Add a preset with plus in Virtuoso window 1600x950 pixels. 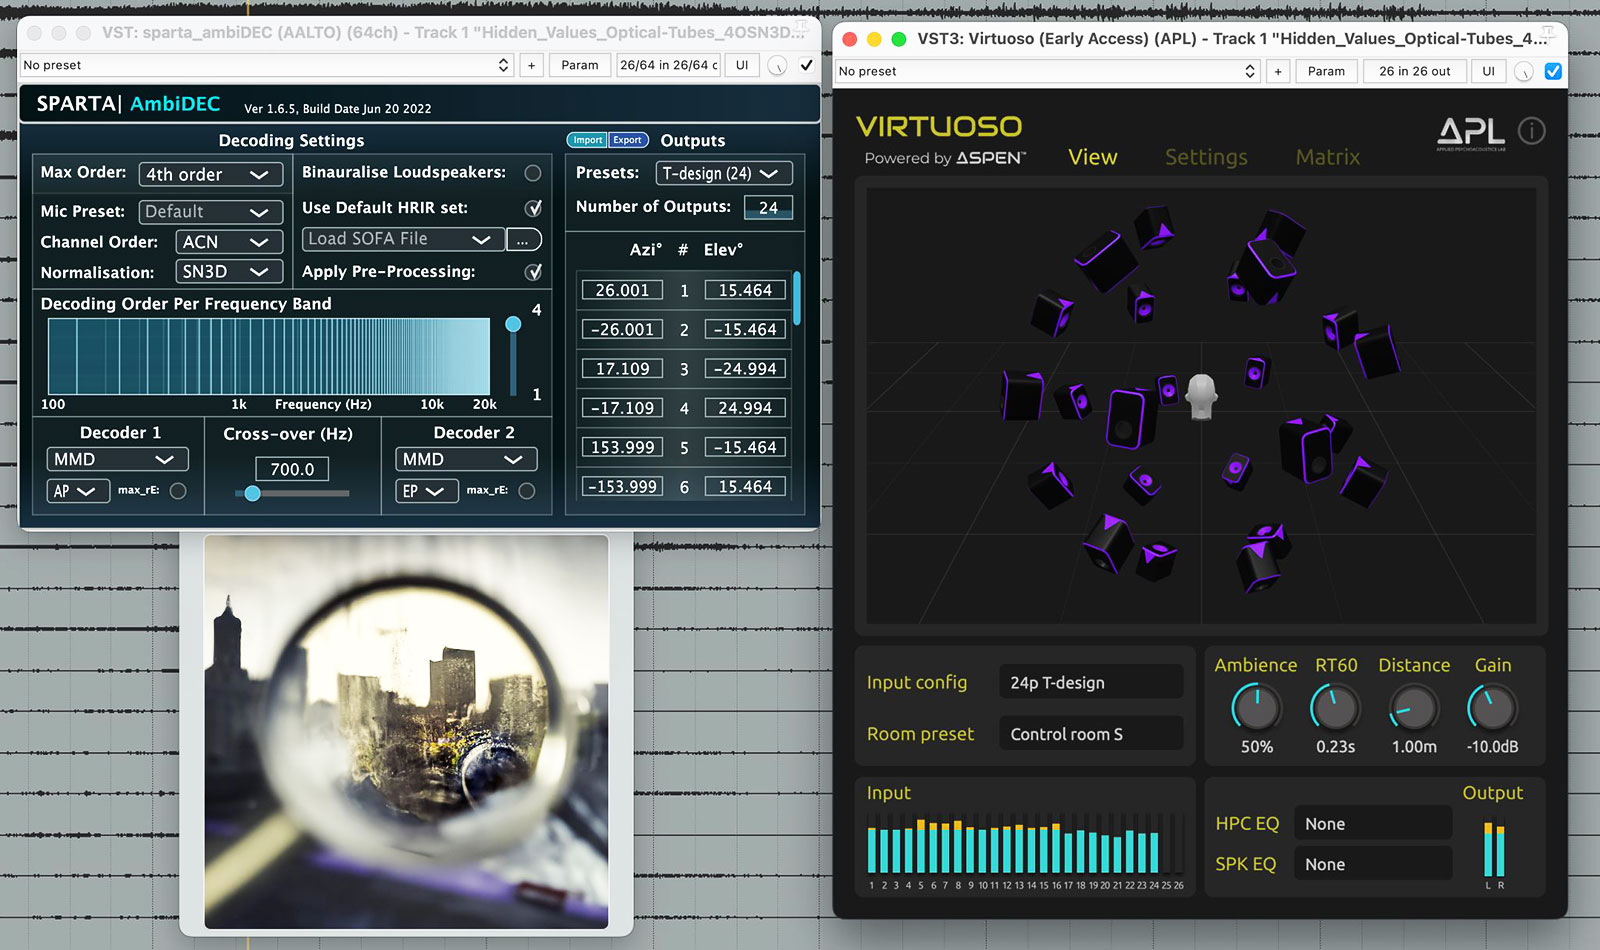(x=1278, y=71)
